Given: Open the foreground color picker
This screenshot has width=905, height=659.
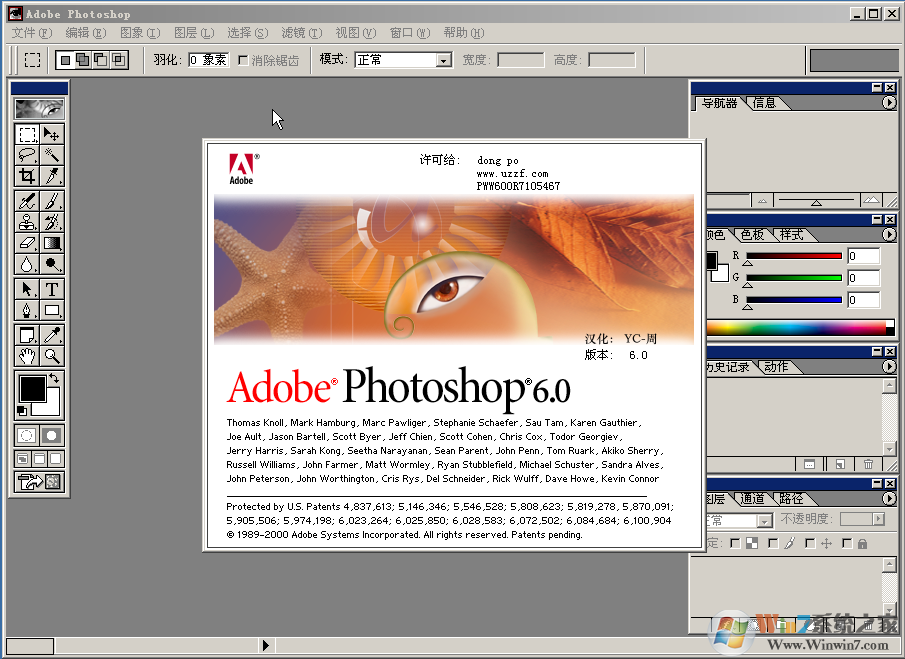Looking at the screenshot, I should click(x=33, y=388).
